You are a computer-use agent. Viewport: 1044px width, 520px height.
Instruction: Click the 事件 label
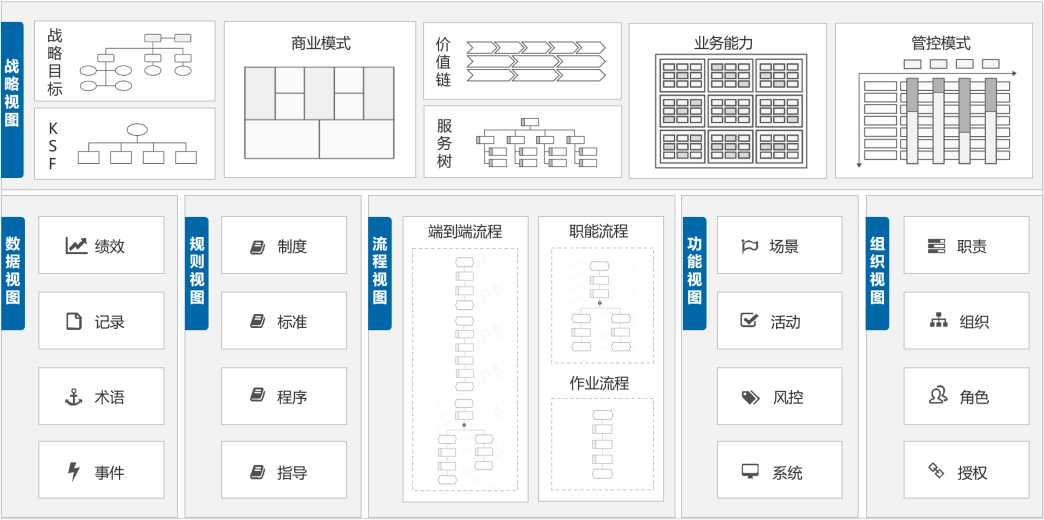(x=109, y=473)
